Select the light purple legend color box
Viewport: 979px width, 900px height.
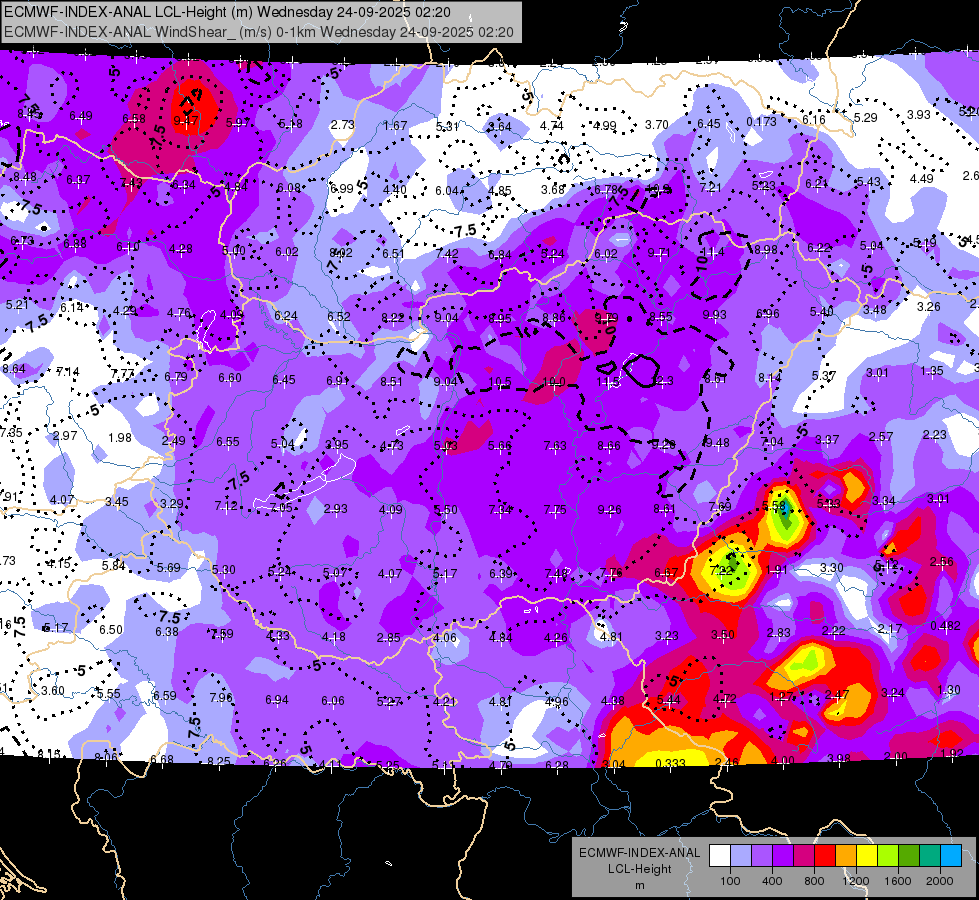(762, 855)
